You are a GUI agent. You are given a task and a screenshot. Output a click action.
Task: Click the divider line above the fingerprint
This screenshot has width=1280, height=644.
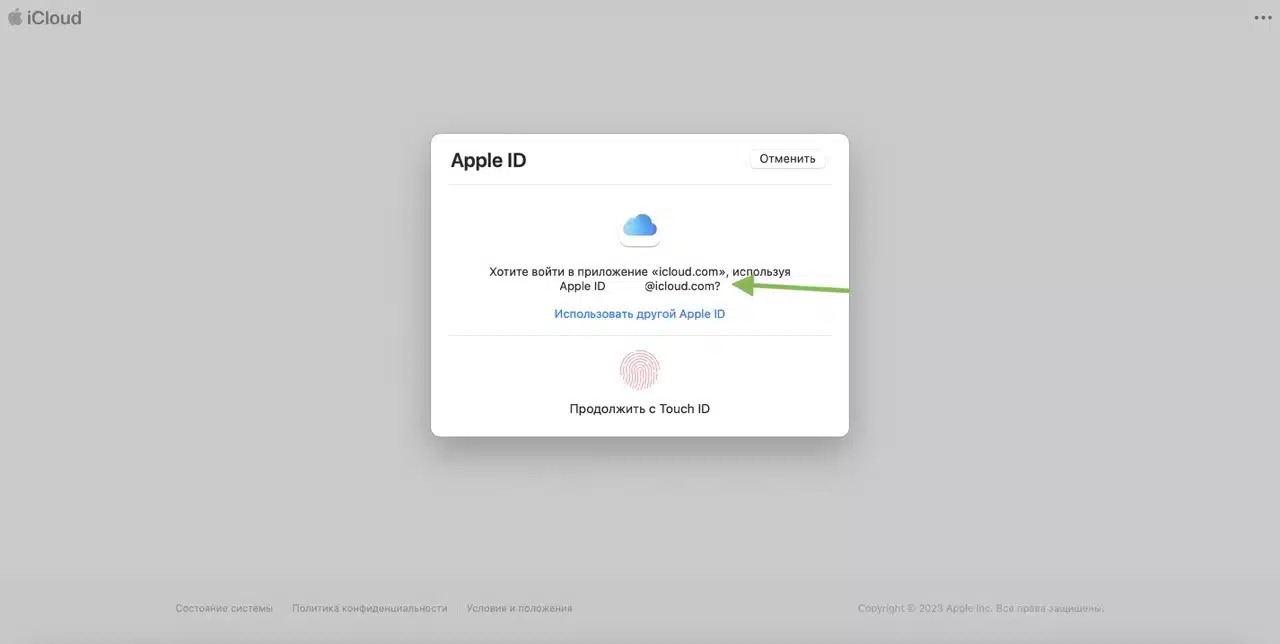[640, 335]
